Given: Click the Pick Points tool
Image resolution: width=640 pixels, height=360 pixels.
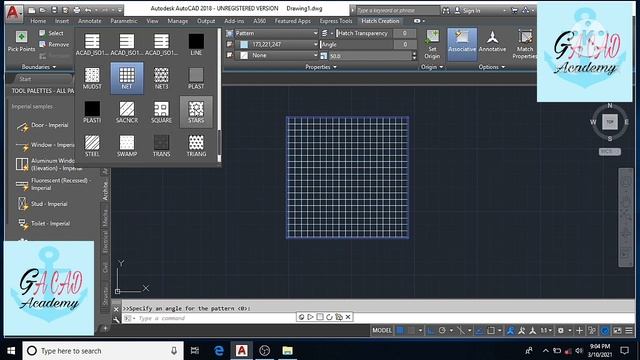Looking at the screenshot, I should click(x=21, y=41).
